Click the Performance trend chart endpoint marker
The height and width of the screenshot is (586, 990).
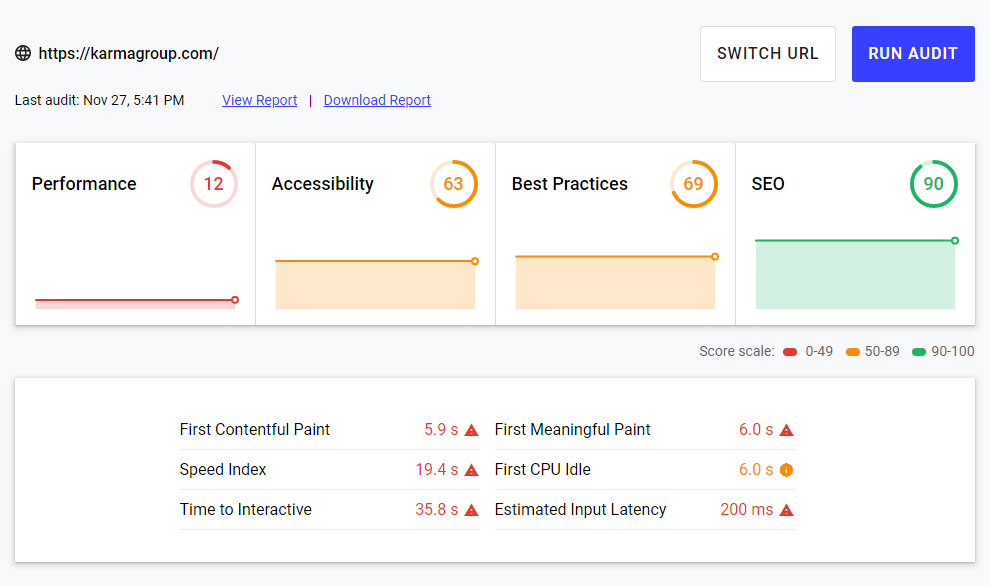pyautogui.click(x=235, y=300)
